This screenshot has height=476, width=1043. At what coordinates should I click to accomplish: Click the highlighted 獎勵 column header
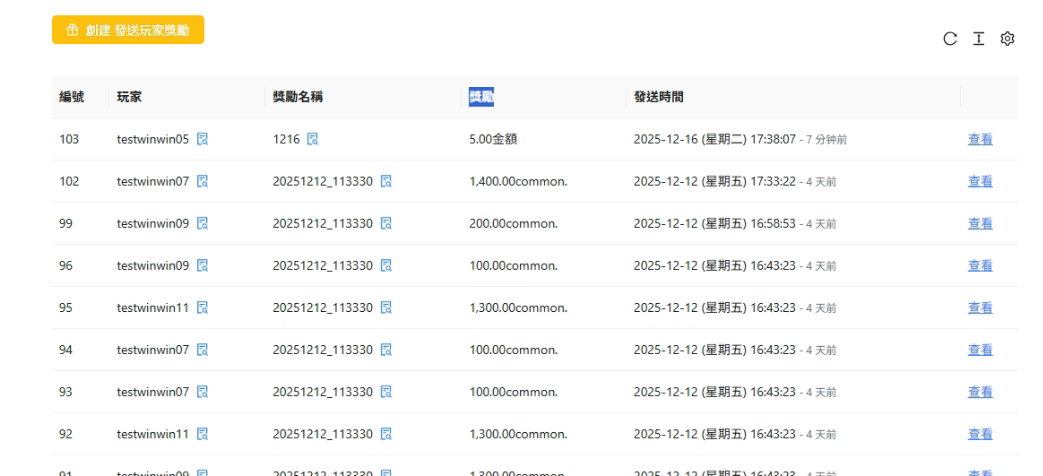(481, 97)
